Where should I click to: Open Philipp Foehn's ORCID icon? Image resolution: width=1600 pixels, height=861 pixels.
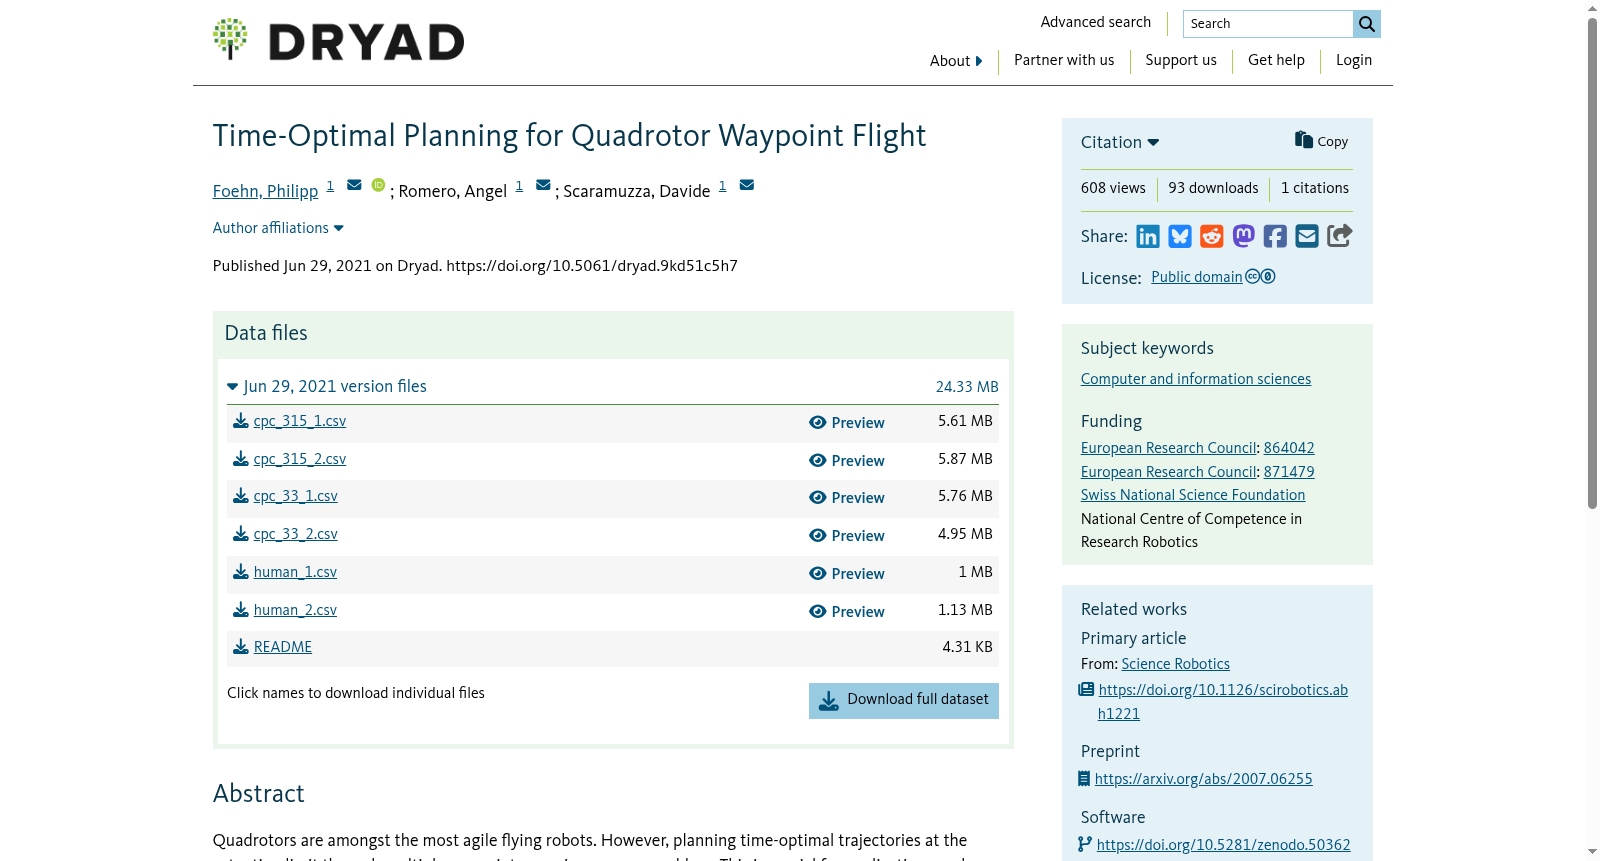[x=378, y=185]
